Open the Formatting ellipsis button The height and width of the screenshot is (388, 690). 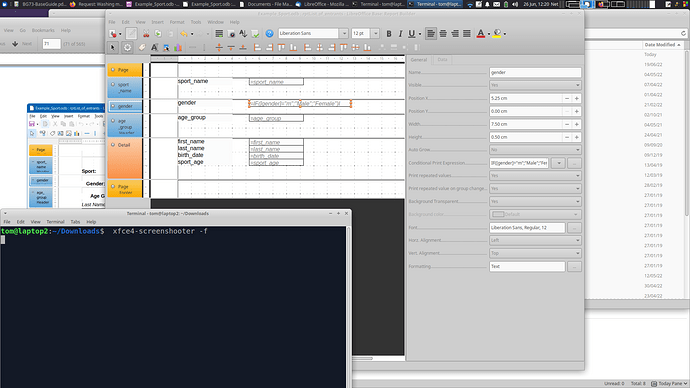pyautogui.click(x=574, y=266)
